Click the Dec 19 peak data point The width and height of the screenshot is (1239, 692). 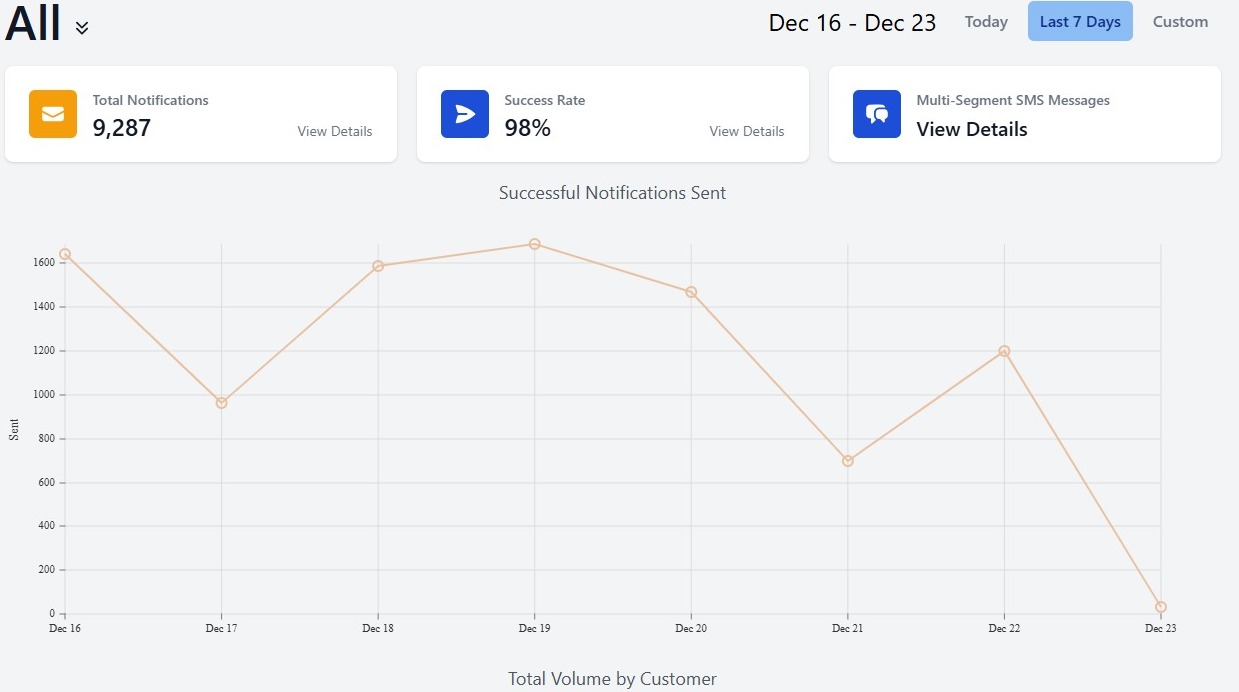(x=535, y=244)
